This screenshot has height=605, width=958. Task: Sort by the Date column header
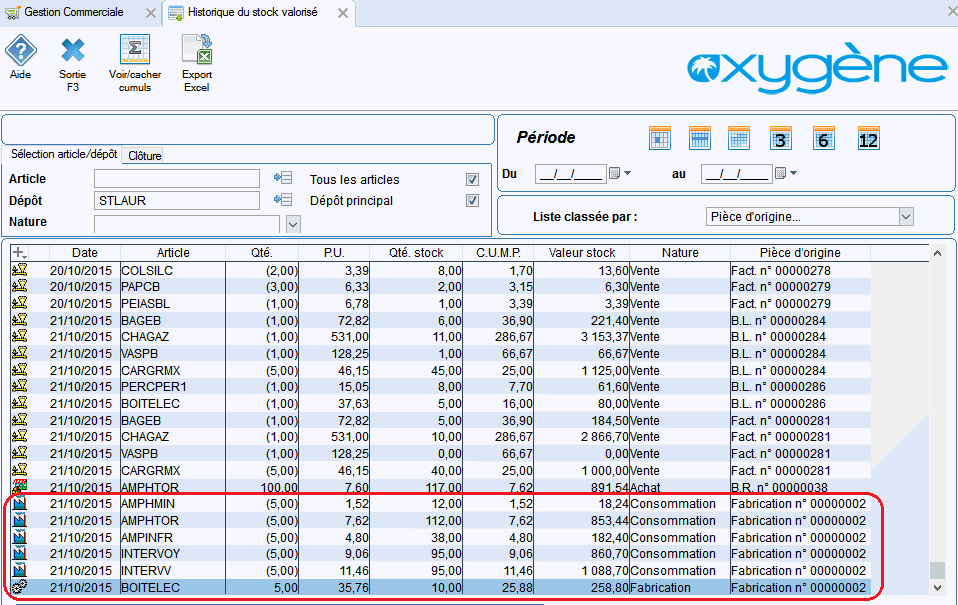click(84, 252)
